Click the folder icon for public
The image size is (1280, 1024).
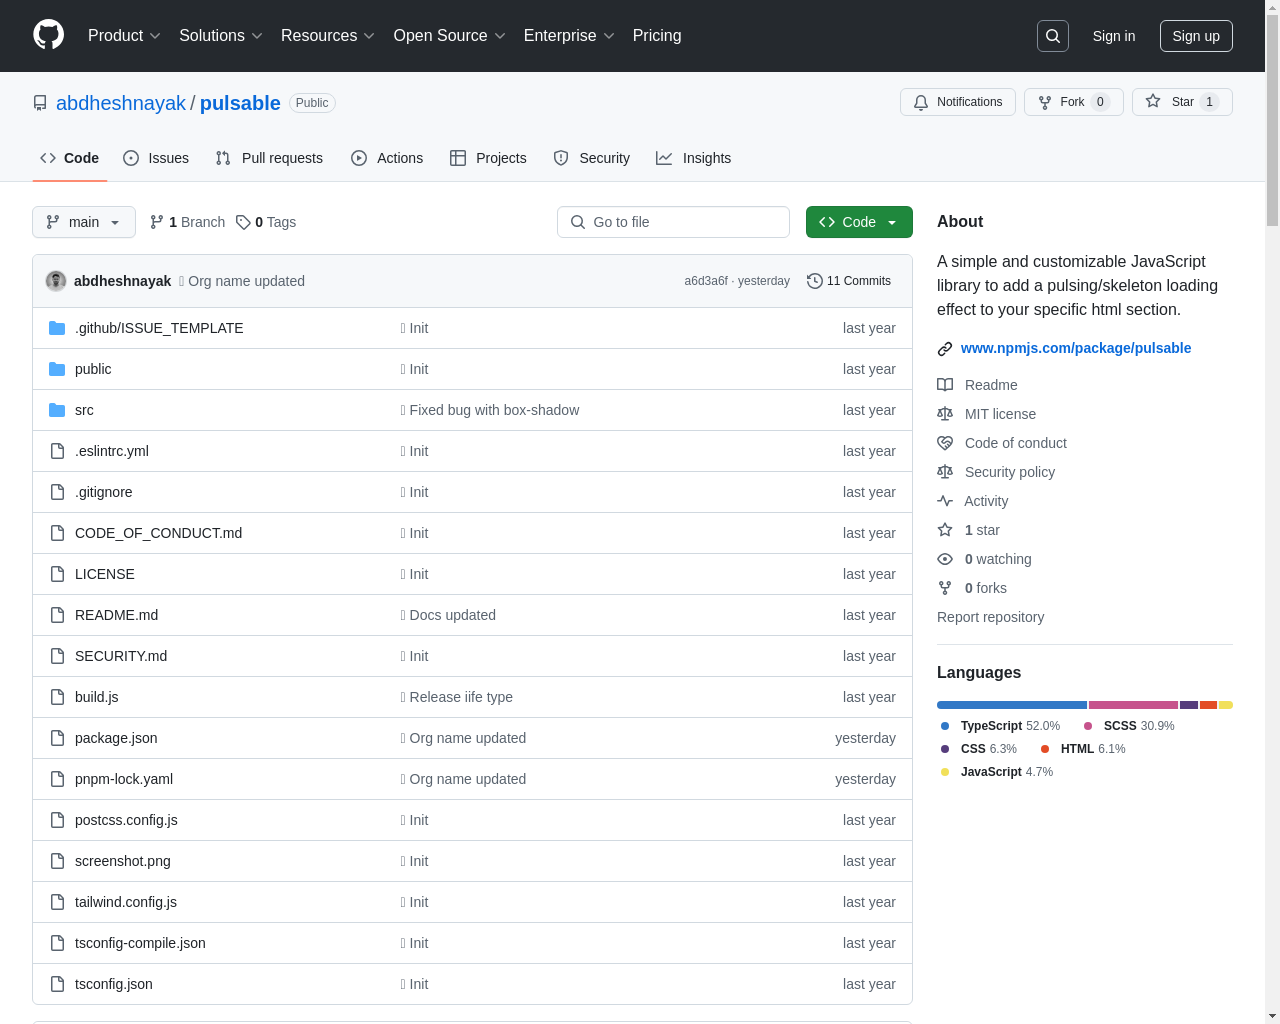point(57,369)
